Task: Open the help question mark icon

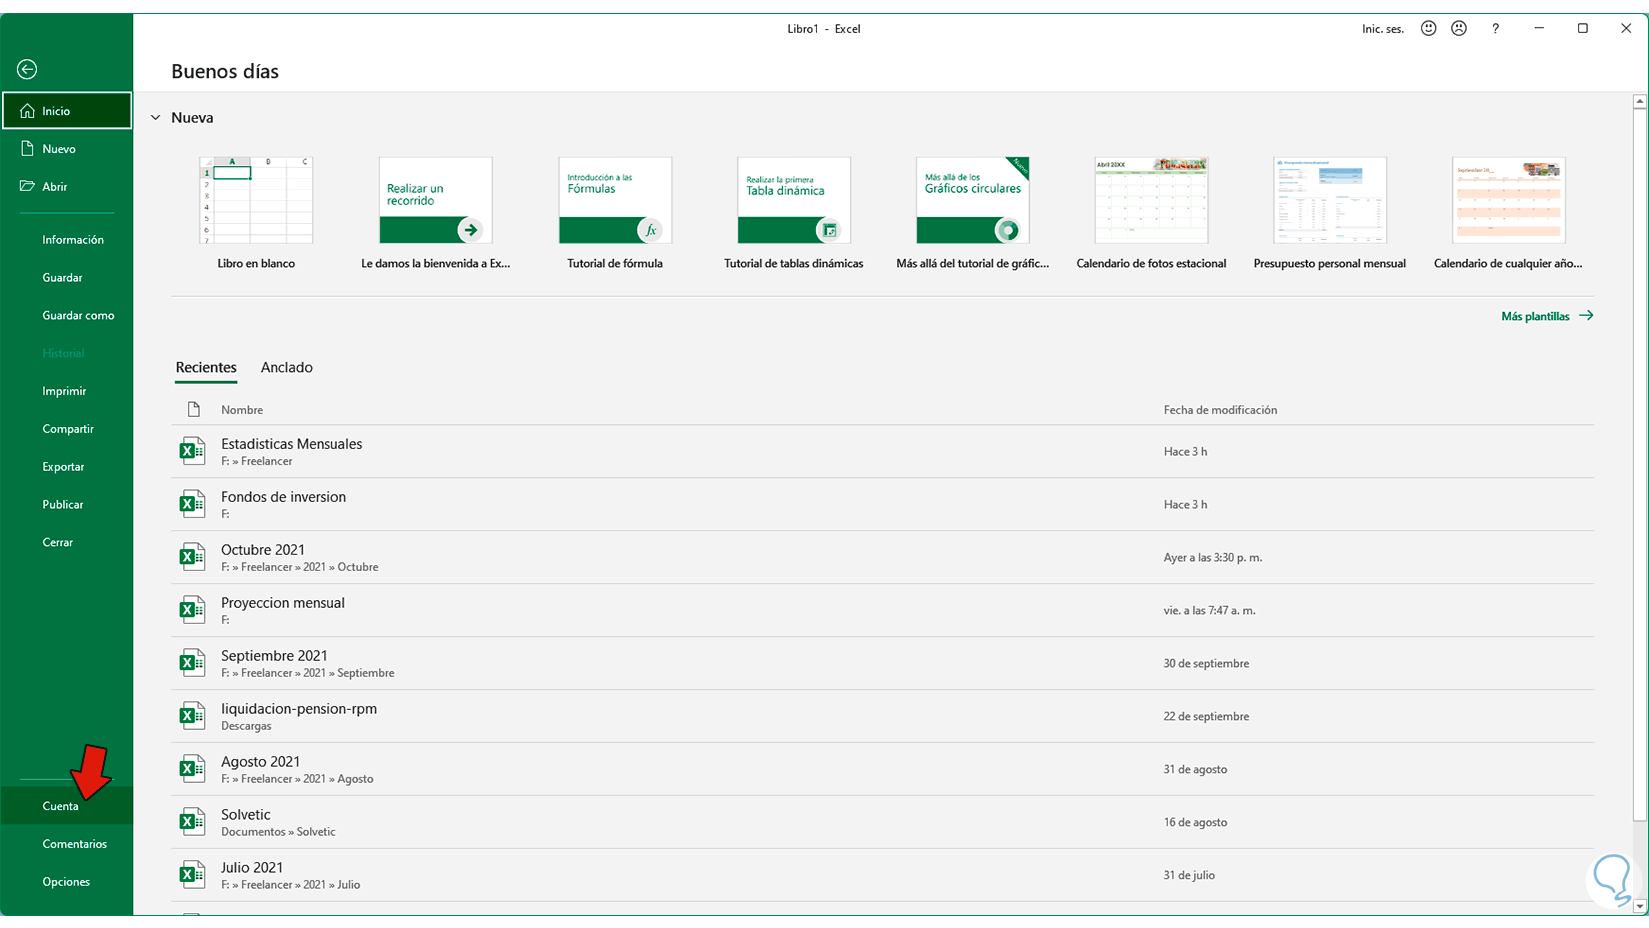Action: pyautogui.click(x=1496, y=29)
